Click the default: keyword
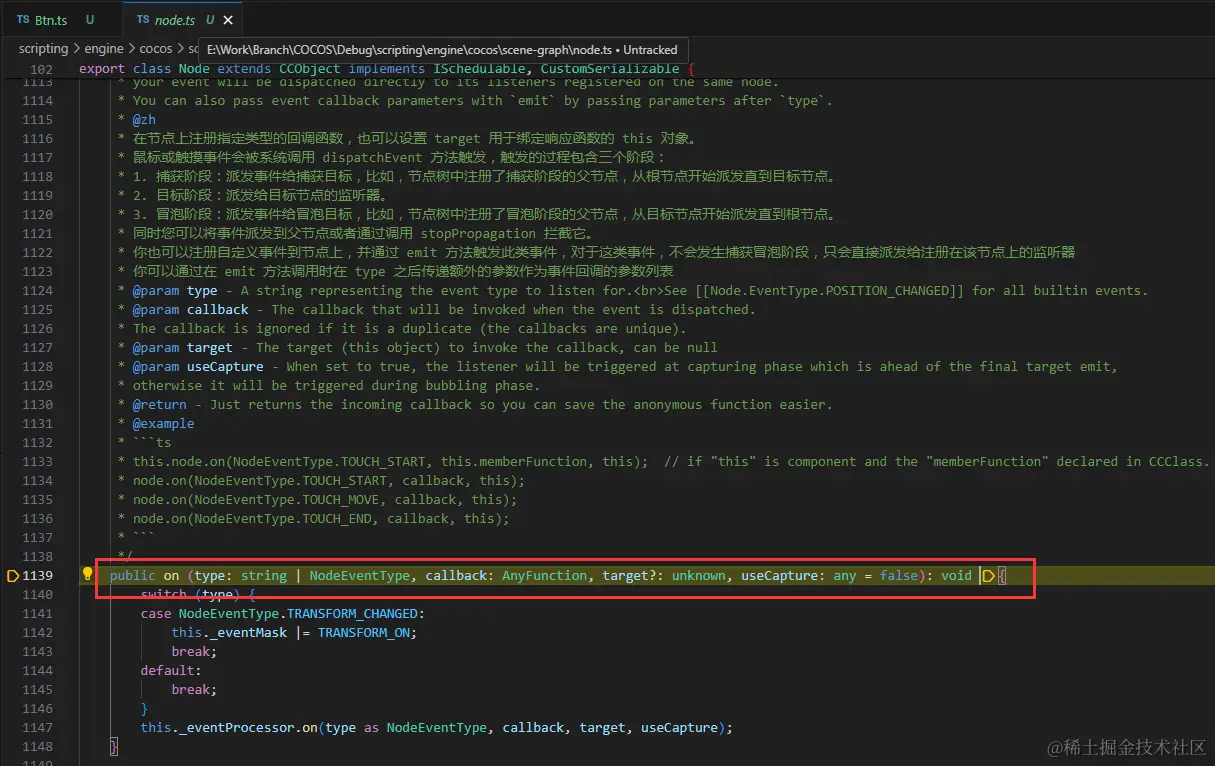Viewport: 1215px width, 766px height. tap(171, 671)
